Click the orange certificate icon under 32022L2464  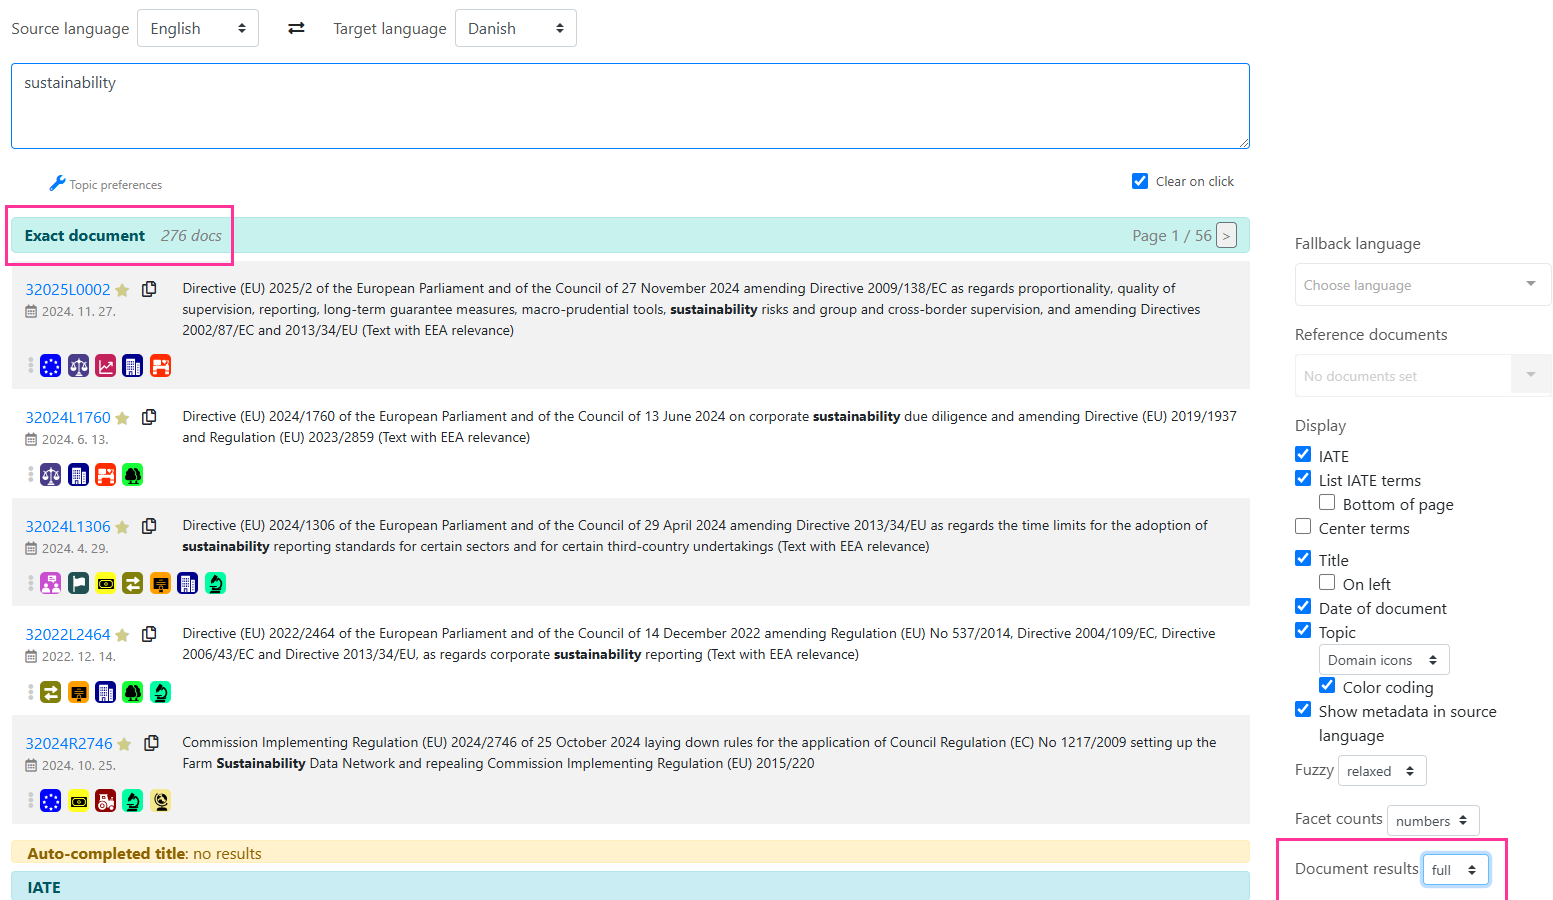click(x=78, y=692)
